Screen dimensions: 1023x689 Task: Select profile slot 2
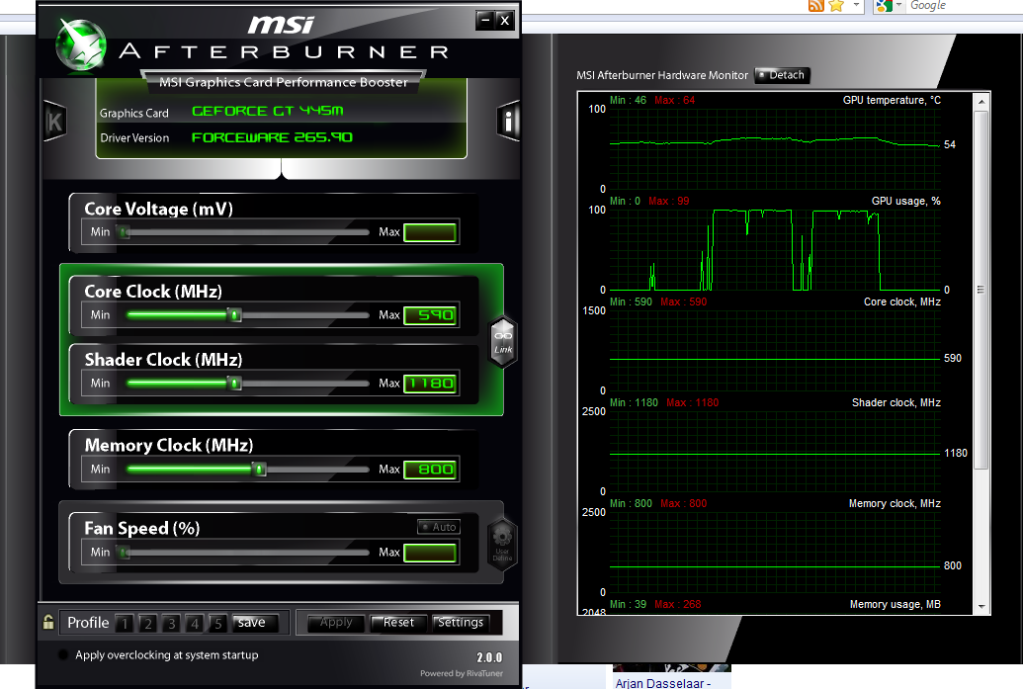pyautogui.click(x=148, y=624)
